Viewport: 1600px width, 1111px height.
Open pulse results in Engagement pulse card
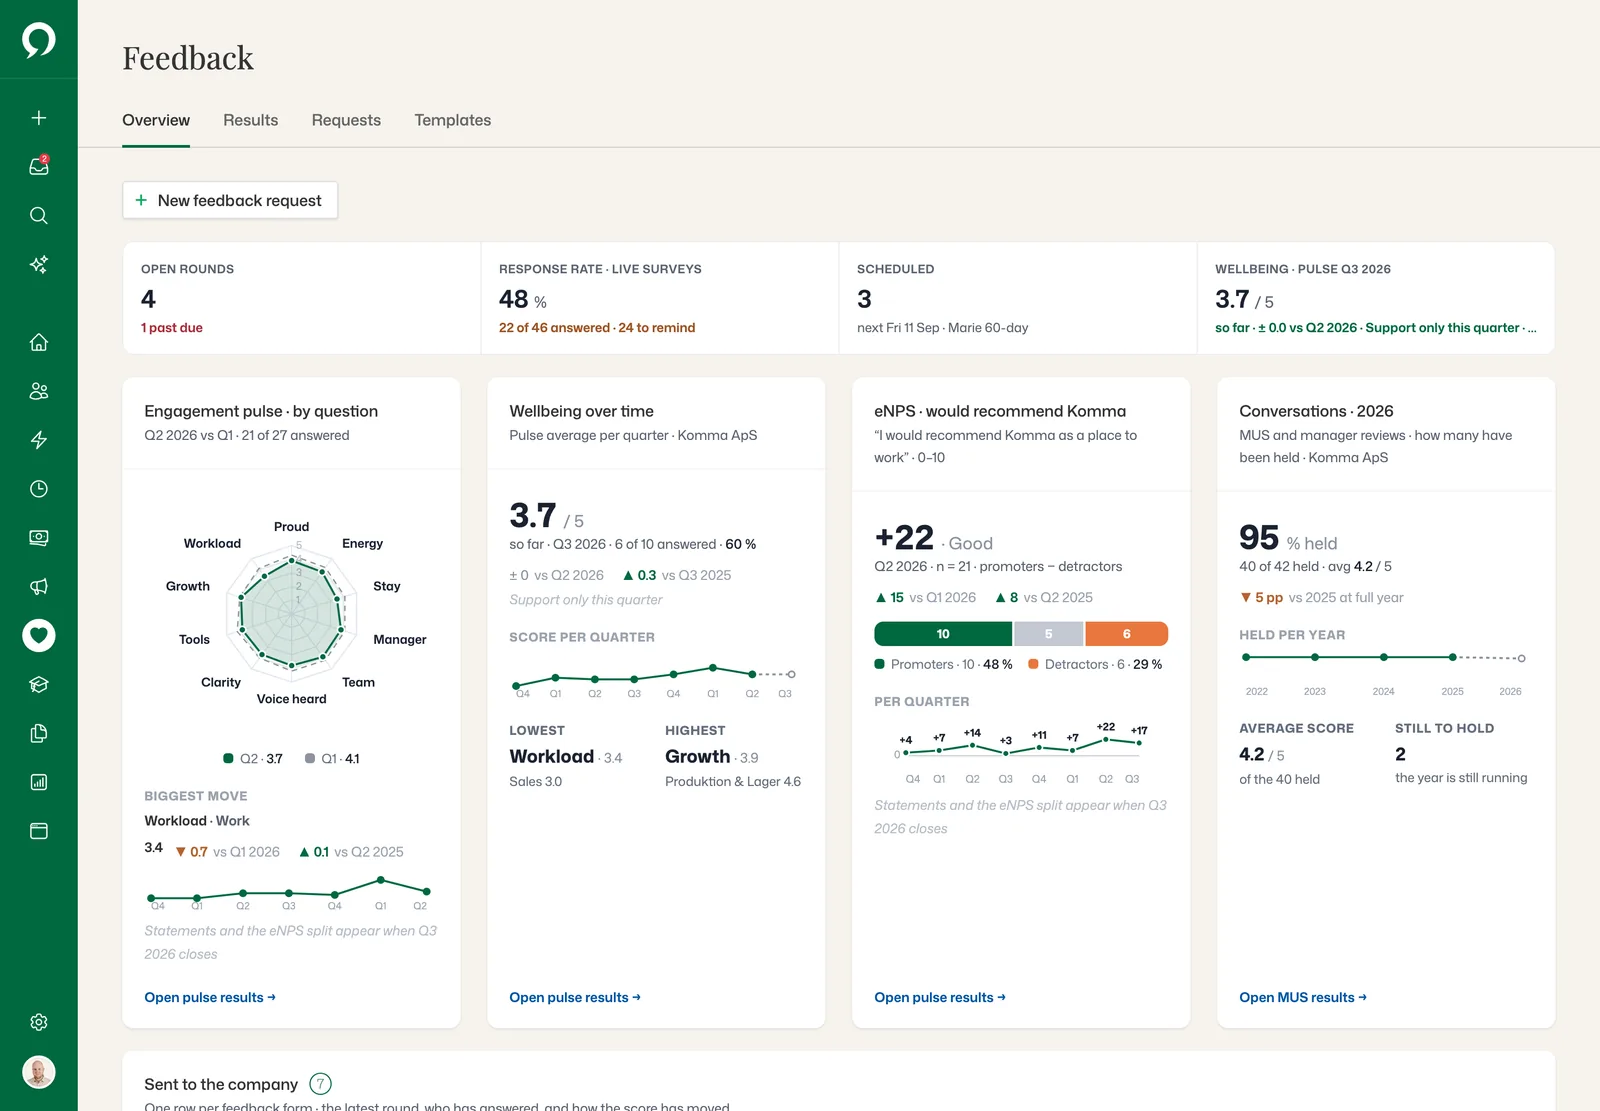click(210, 997)
